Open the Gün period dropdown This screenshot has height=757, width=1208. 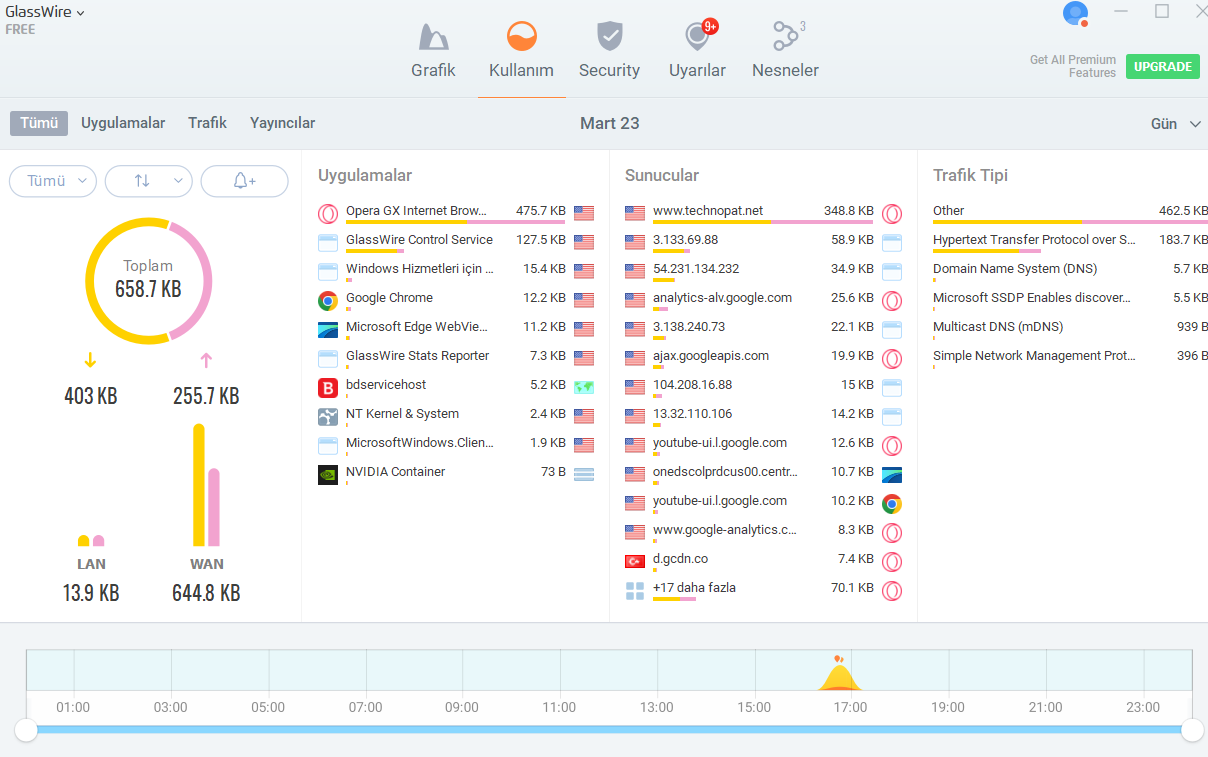pos(1176,124)
